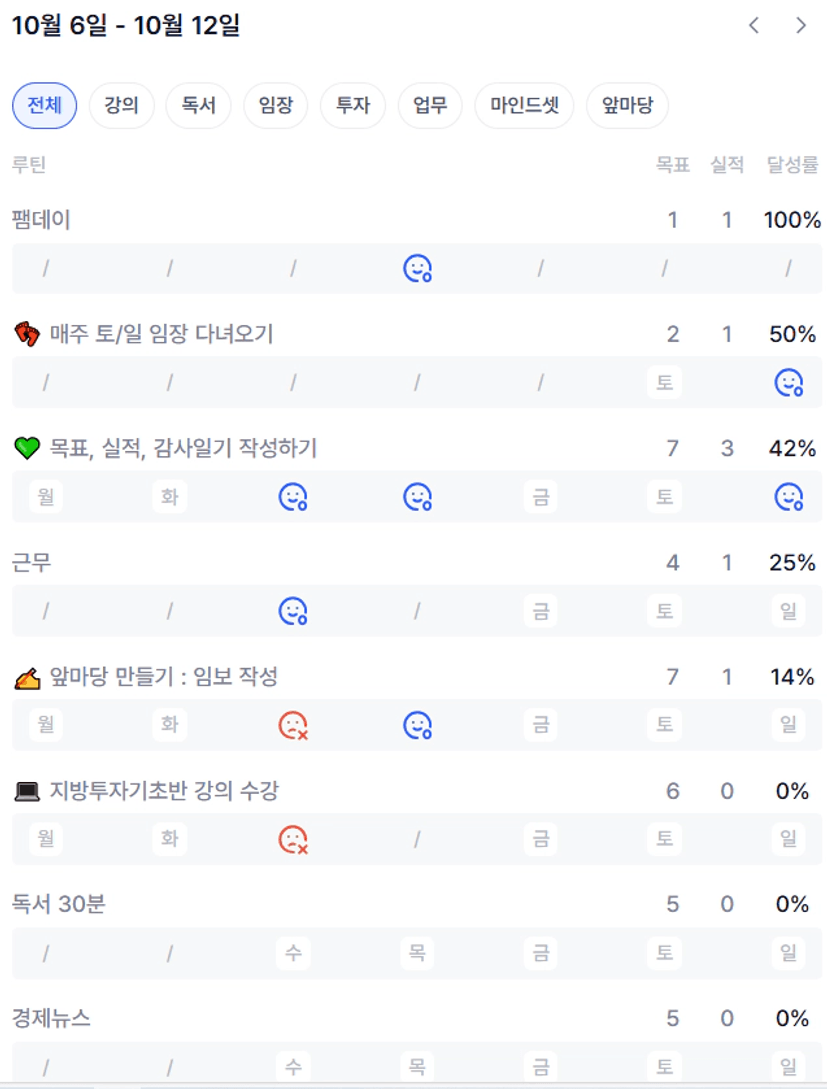
Task: Switch to the 강의 category tab
Action: click(x=121, y=105)
